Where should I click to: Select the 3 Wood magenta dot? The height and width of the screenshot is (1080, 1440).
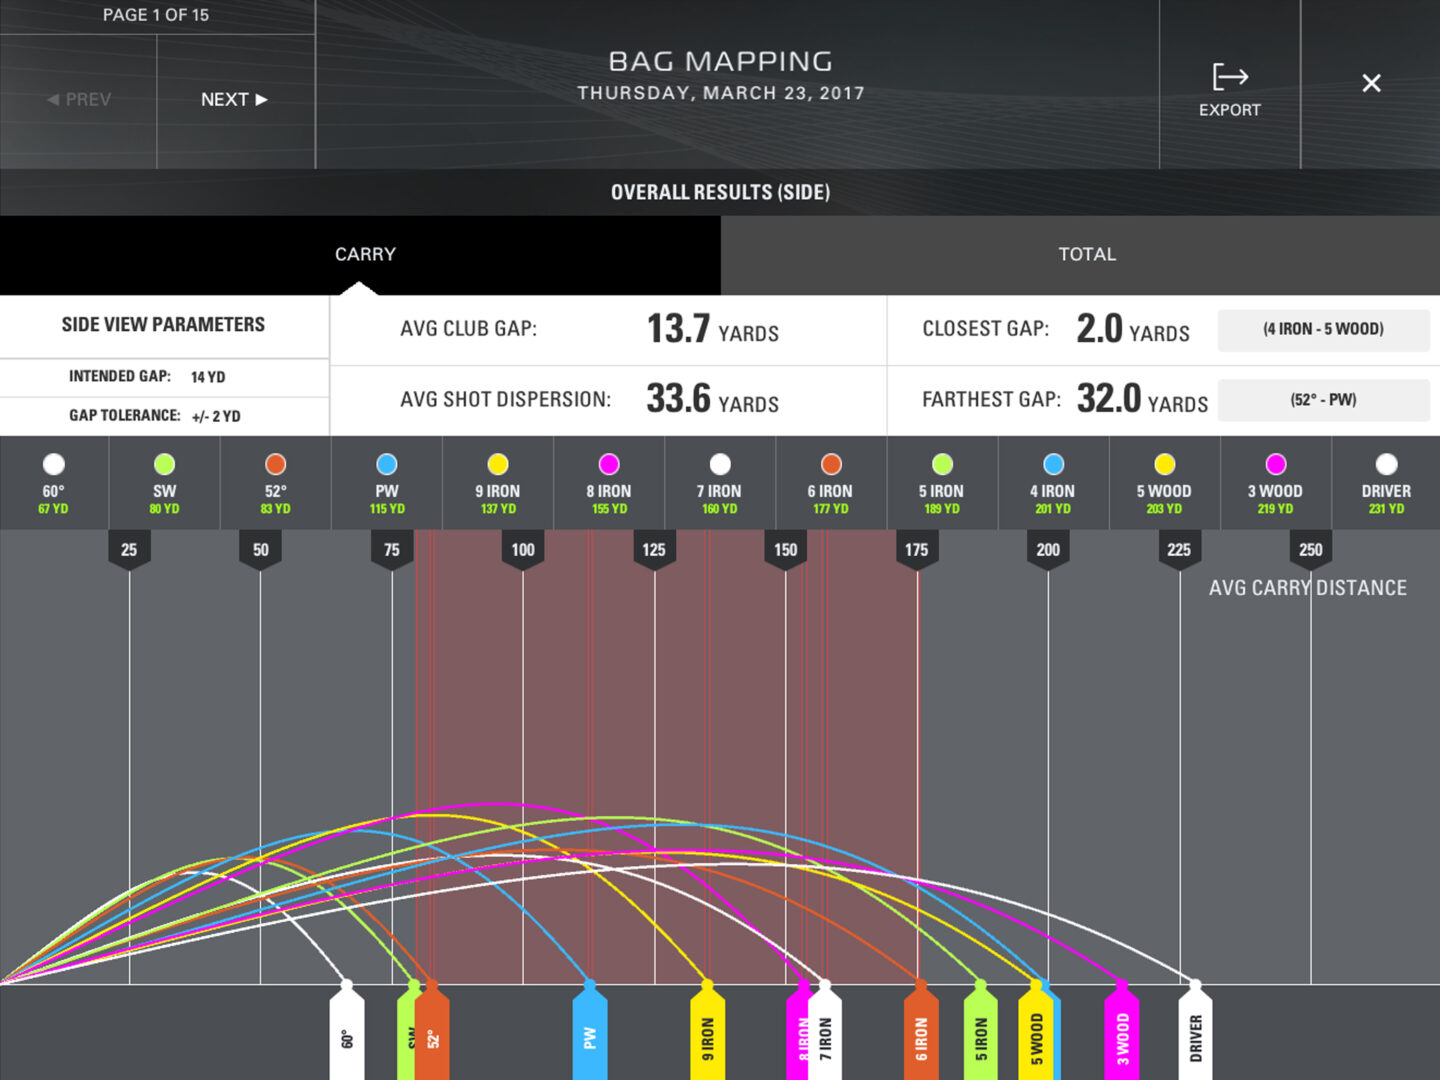click(x=1275, y=464)
